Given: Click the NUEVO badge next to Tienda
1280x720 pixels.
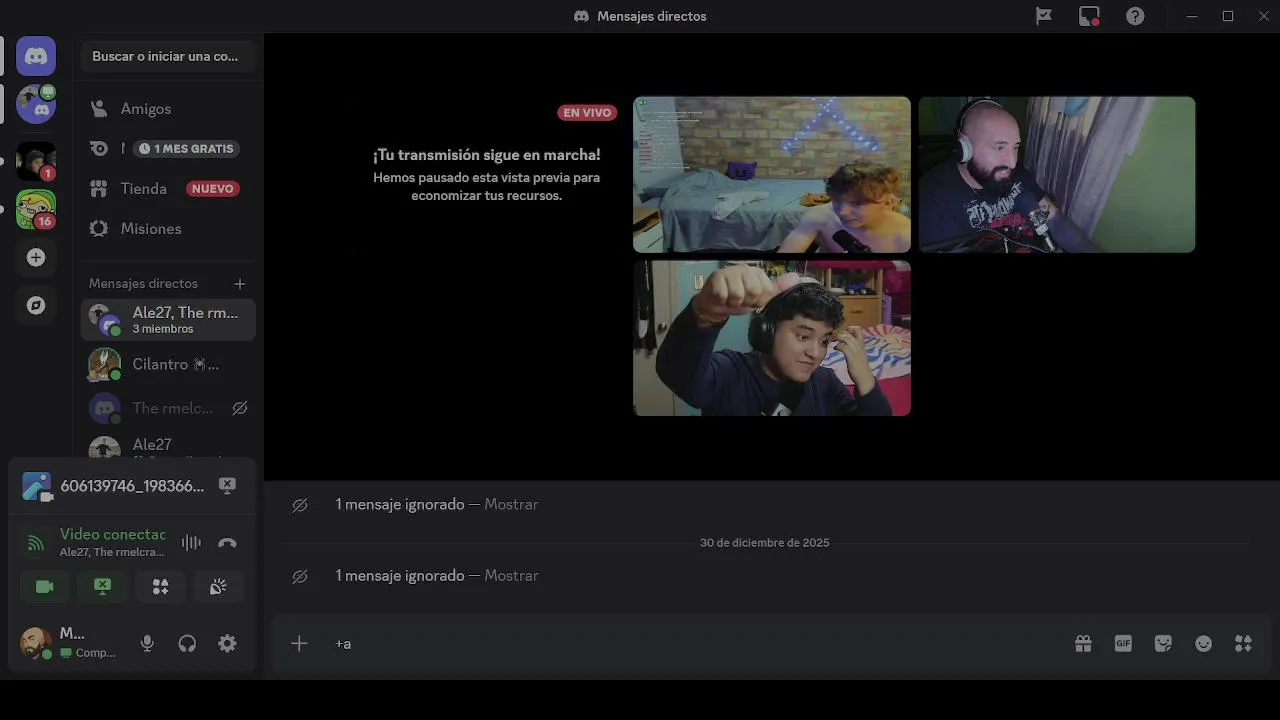Looking at the screenshot, I should pos(212,188).
